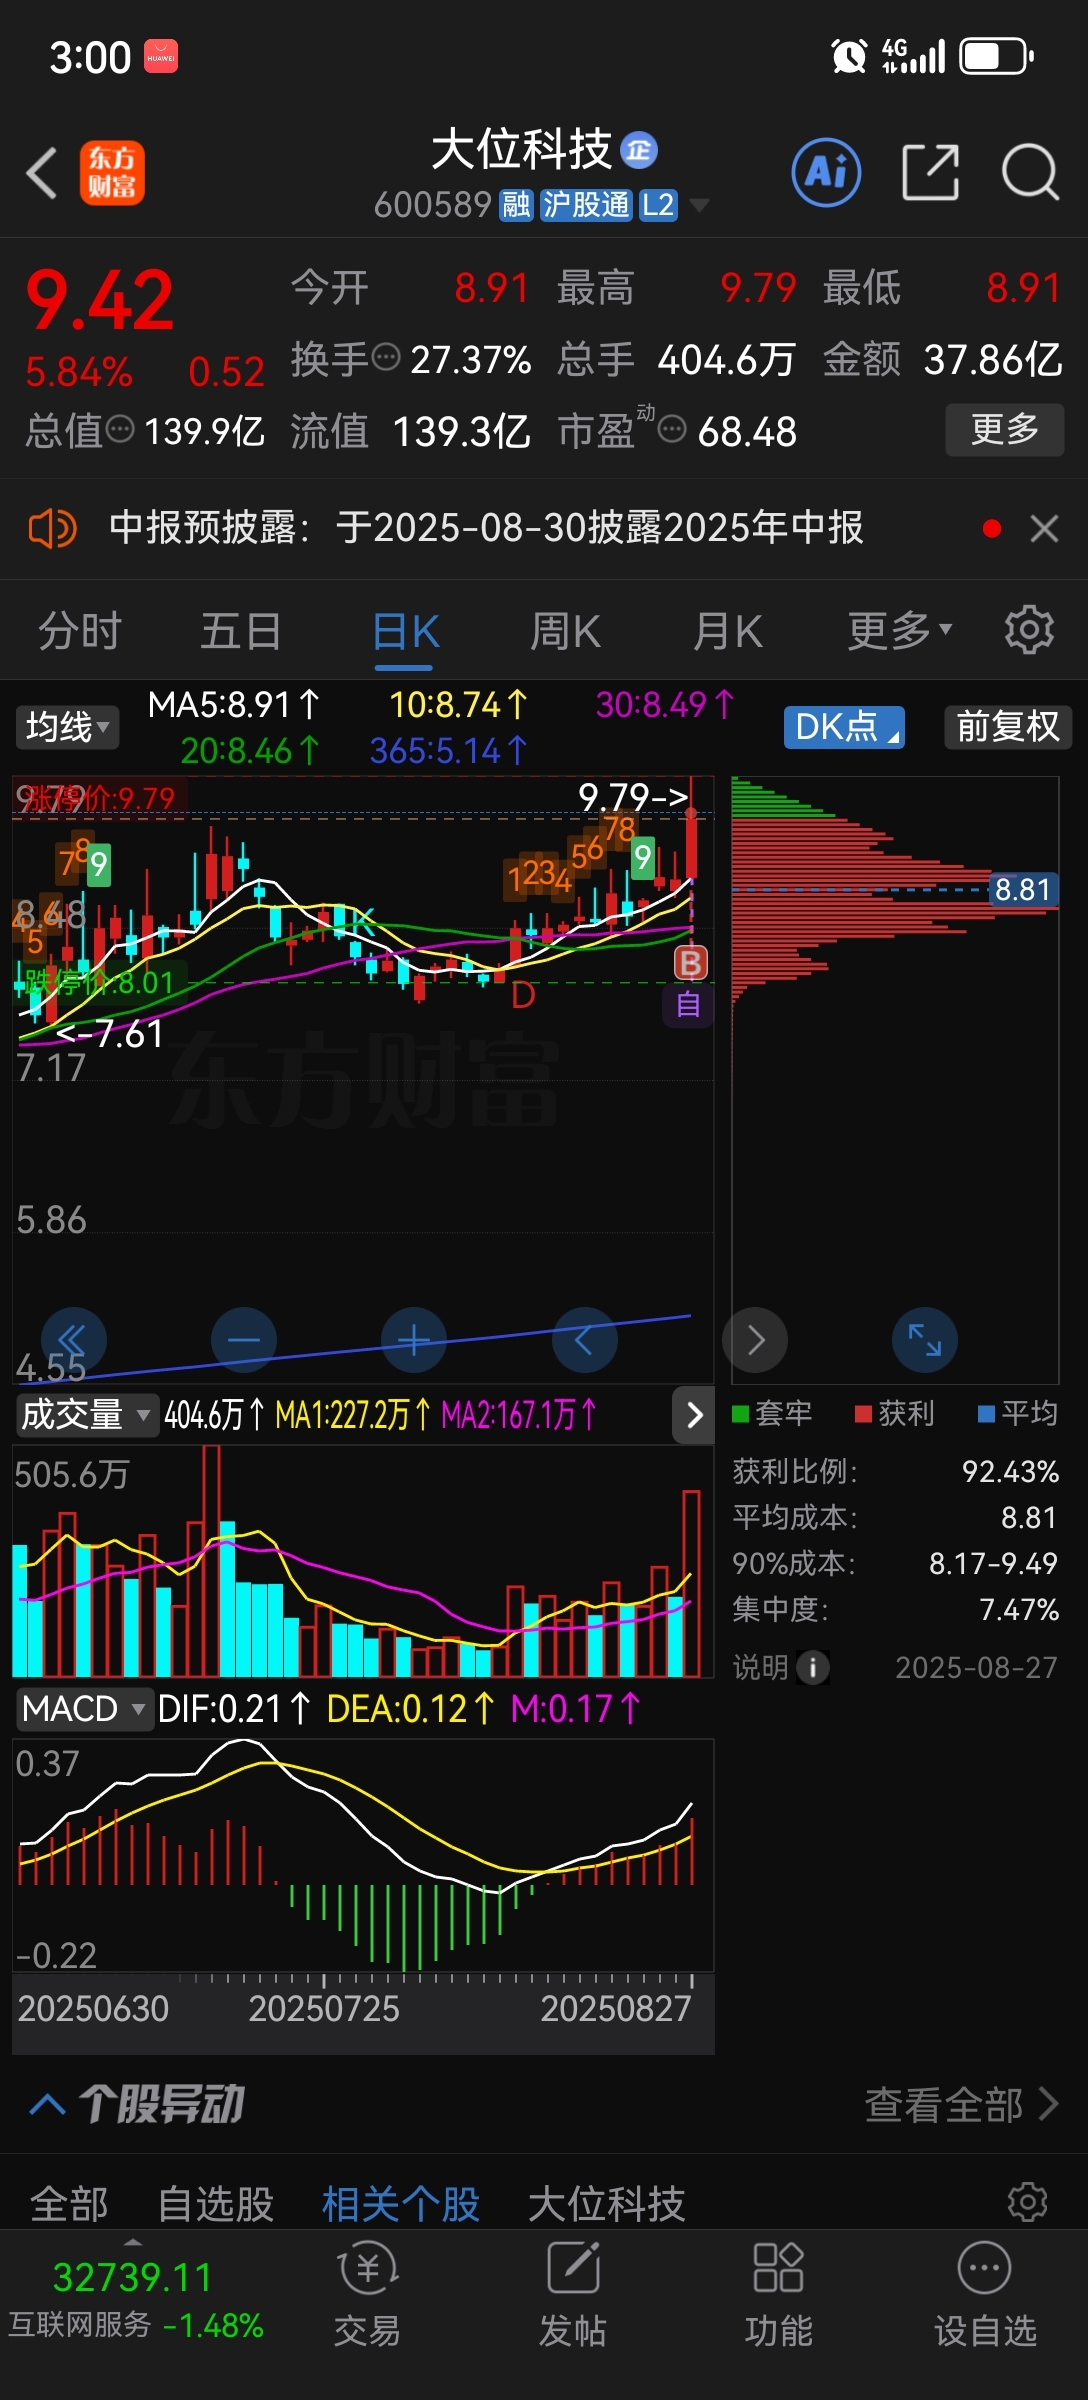
Task: Open the MACD indicator dropdown
Action: pyautogui.click(x=85, y=1709)
